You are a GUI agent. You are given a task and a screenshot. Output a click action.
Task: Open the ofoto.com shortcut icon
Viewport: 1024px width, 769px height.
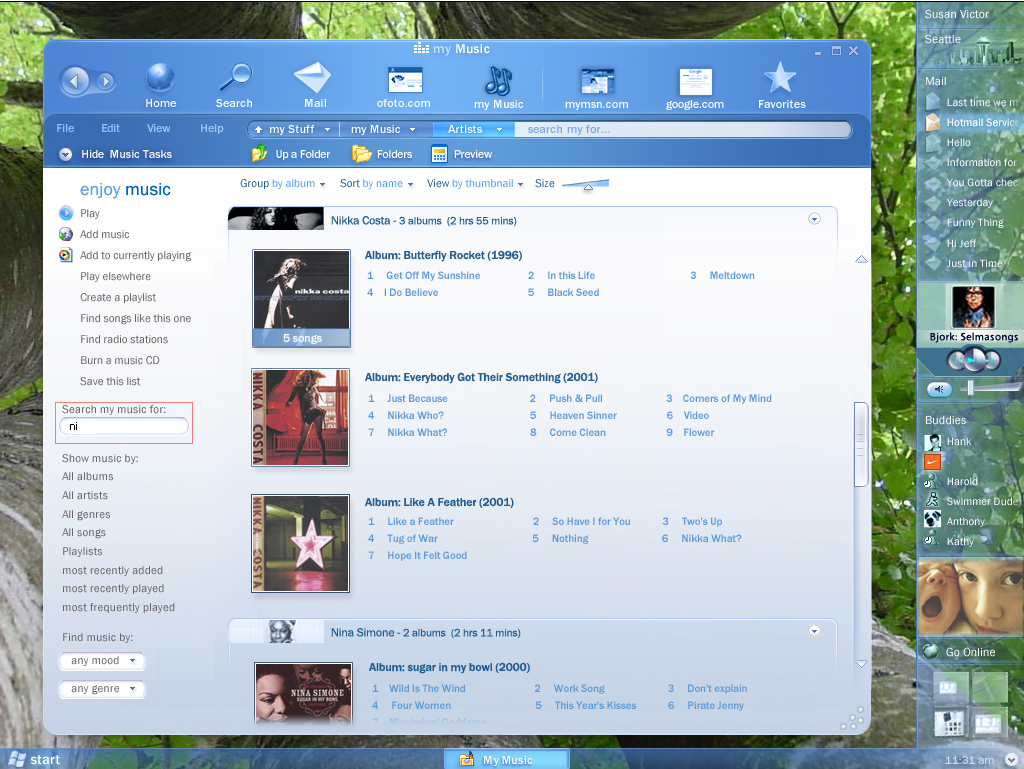pos(405,80)
